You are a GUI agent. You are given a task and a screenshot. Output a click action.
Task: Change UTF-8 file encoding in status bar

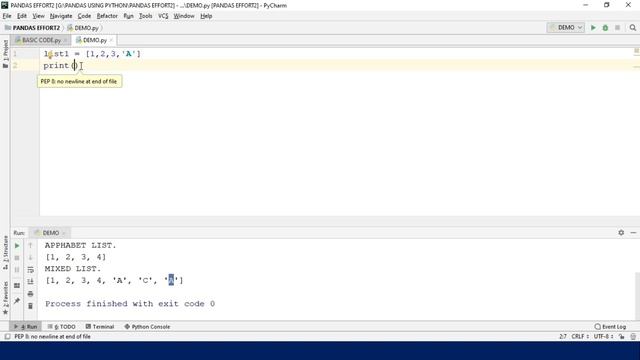(603, 336)
